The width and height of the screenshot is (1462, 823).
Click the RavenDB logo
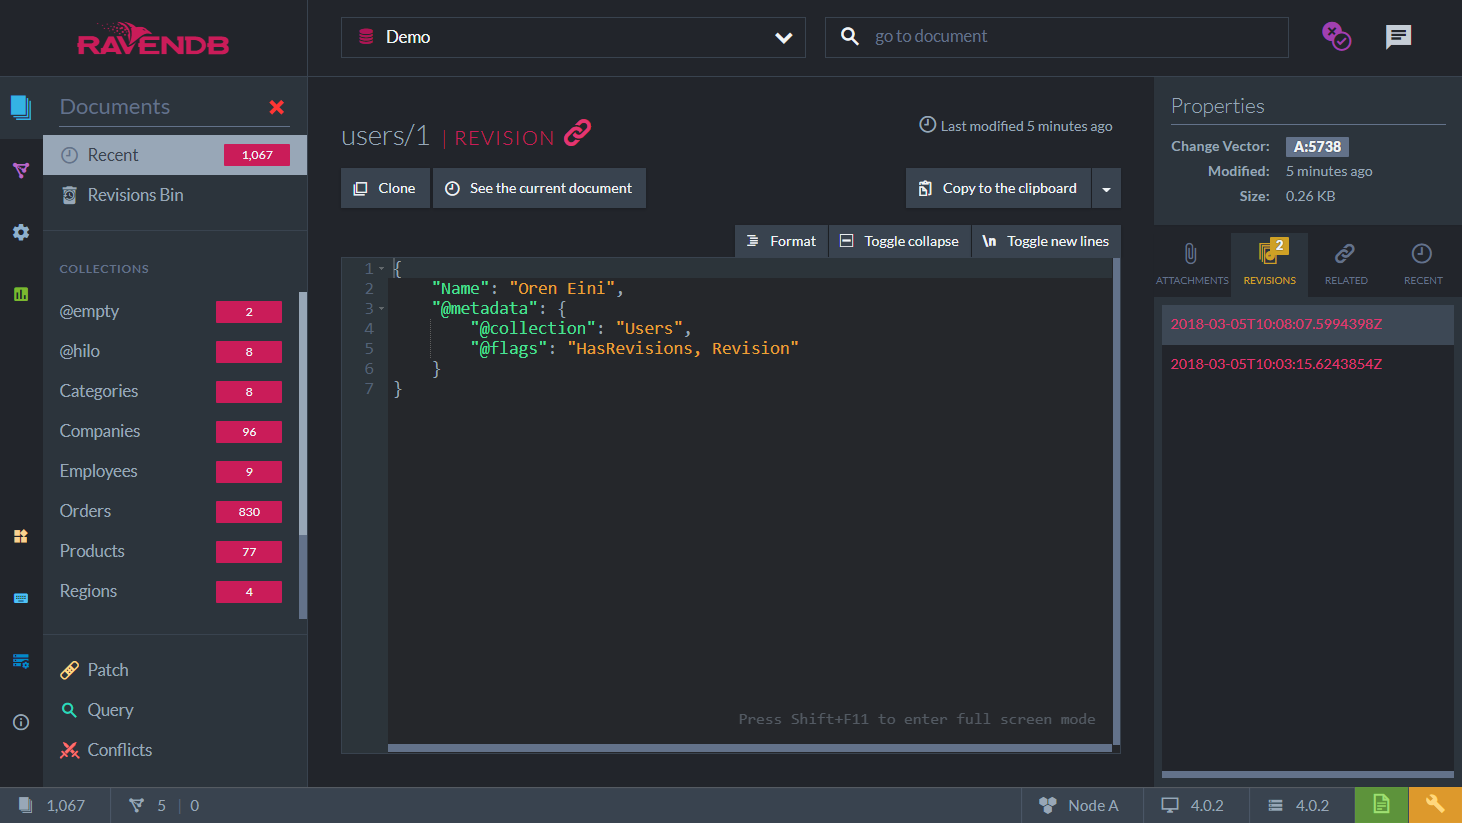(153, 39)
